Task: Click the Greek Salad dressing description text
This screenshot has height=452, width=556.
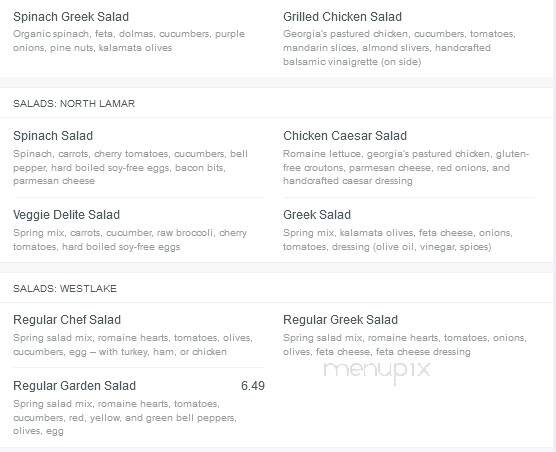Action: 398,240
